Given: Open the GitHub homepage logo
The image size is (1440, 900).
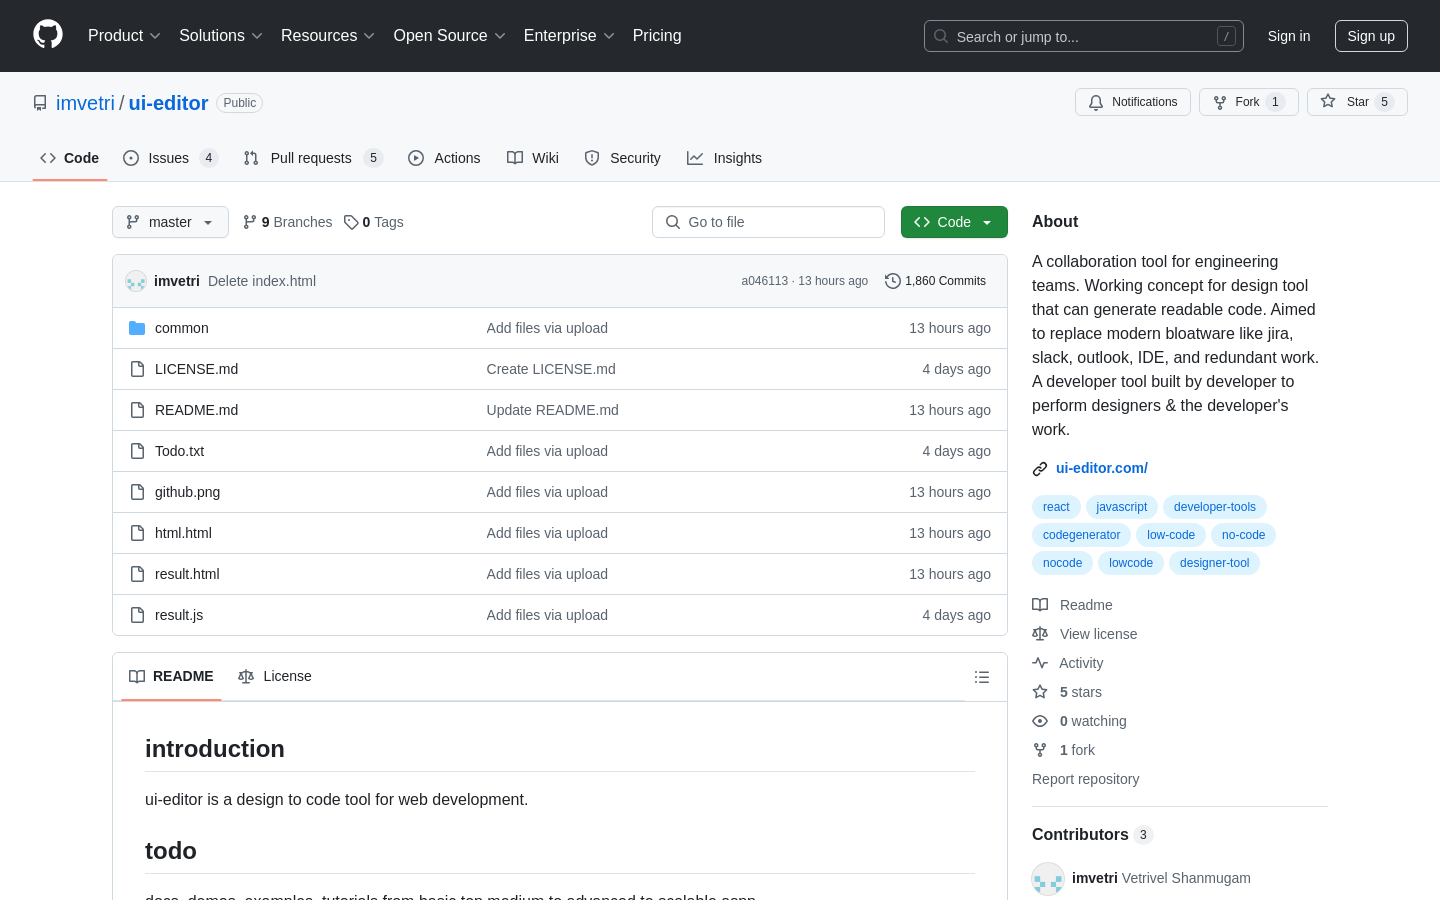Looking at the screenshot, I should 48,35.
